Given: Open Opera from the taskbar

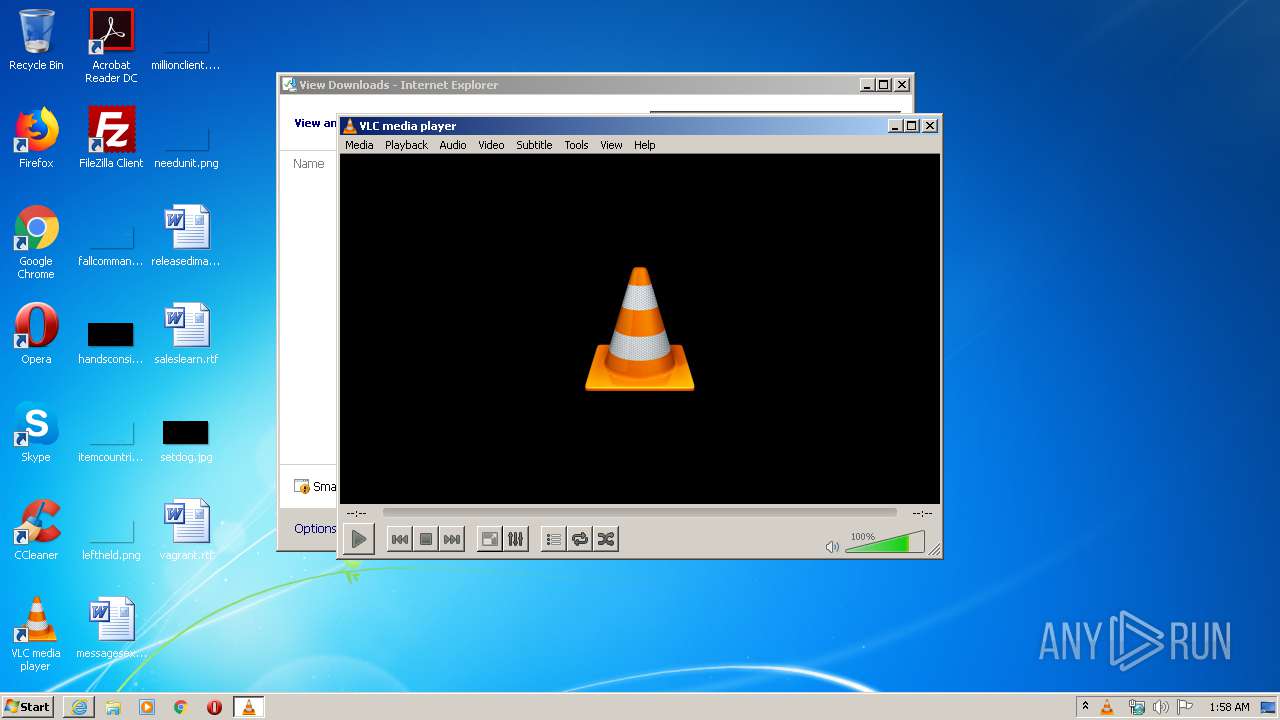Looking at the screenshot, I should [x=215, y=707].
